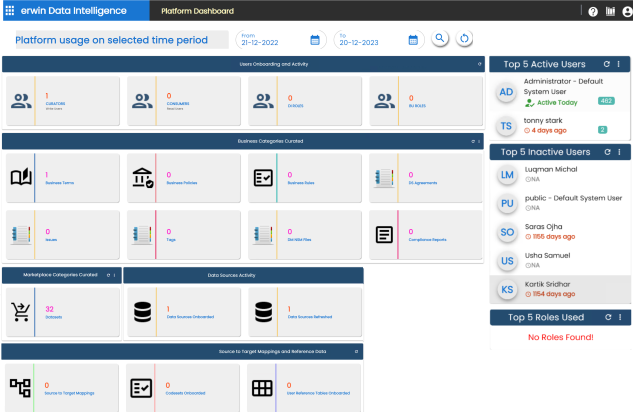Open Top 5 Roles Used options menu
This screenshot has width=633, height=412.
[619, 317]
